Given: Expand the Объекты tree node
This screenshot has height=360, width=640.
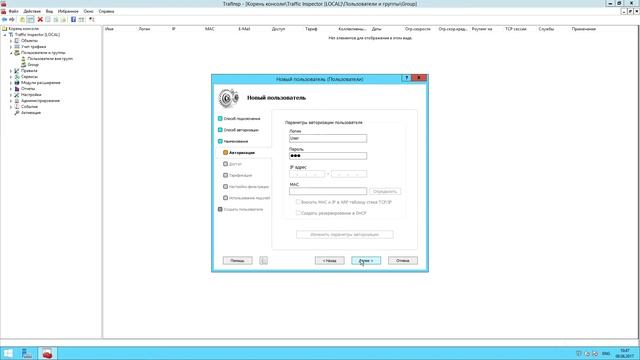Looking at the screenshot, I should coord(11,41).
